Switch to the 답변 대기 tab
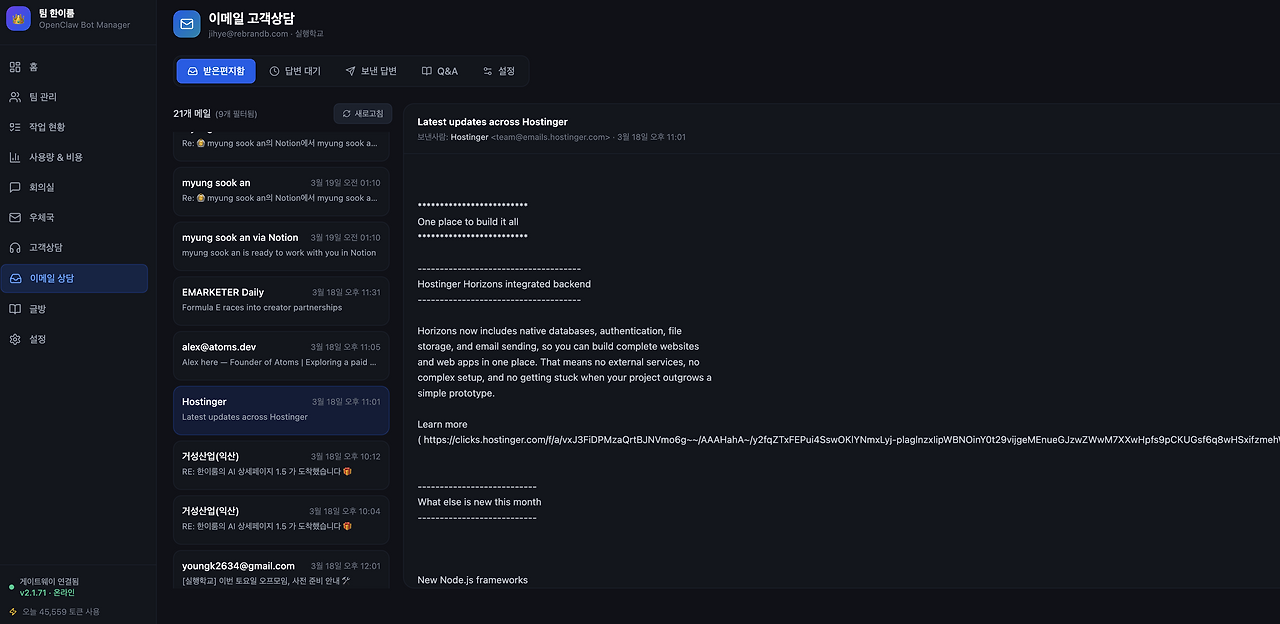1280x624 pixels. pyautogui.click(x=295, y=71)
